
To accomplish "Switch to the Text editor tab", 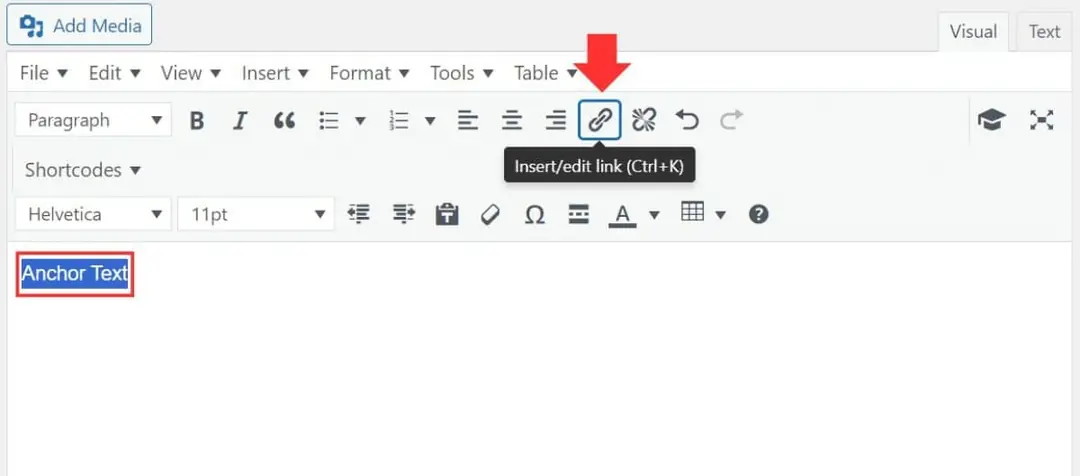I will point(1044,32).
